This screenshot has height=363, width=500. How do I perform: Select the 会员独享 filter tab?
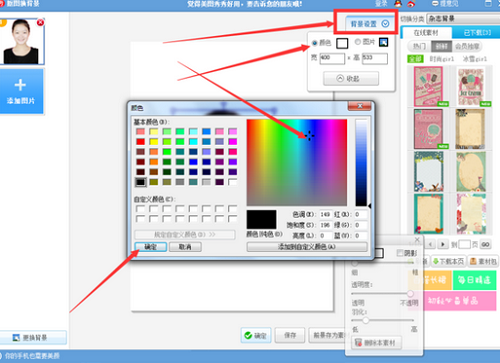[467, 46]
